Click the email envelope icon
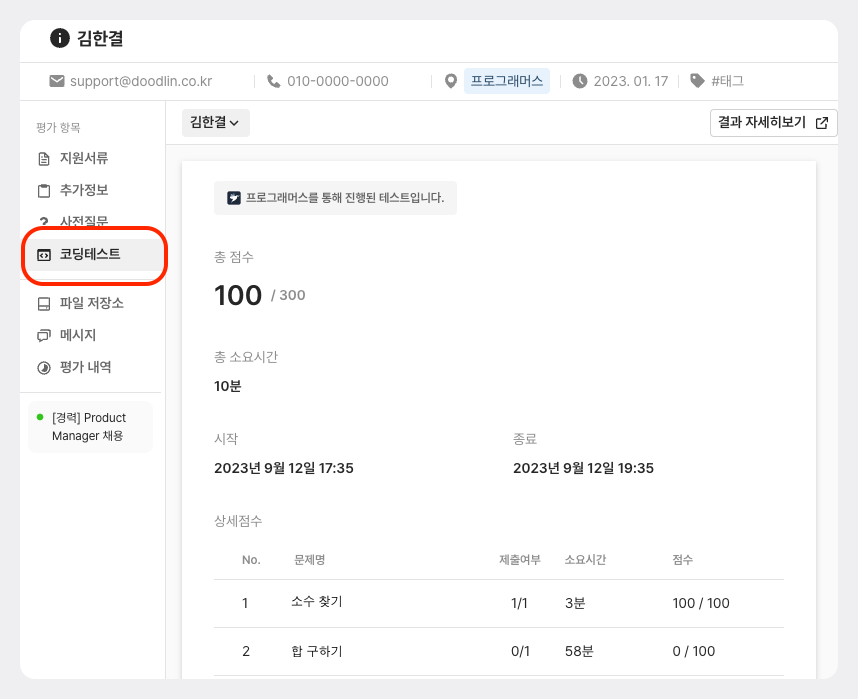 (x=57, y=81)
